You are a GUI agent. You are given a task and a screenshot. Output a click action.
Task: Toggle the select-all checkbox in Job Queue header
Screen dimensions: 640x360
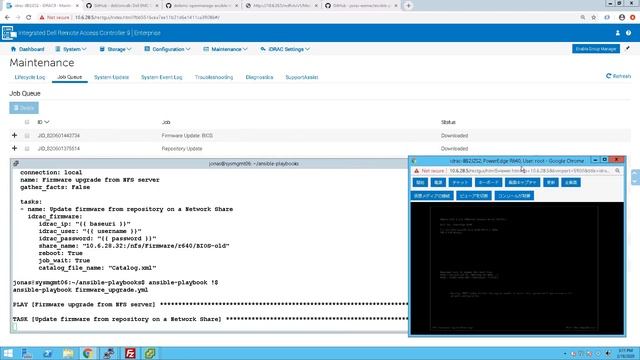pyautogui.click(x=27, y=122)
